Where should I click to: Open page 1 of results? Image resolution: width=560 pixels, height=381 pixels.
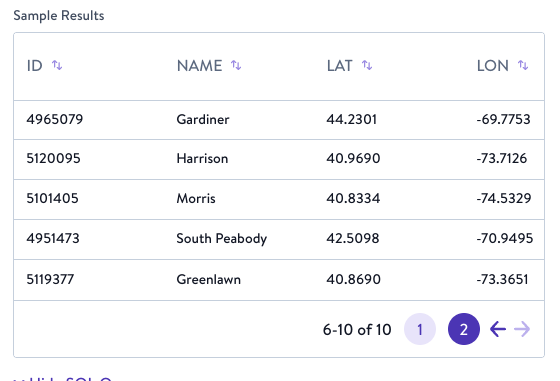pyautogui.click(x=420, y=329)
